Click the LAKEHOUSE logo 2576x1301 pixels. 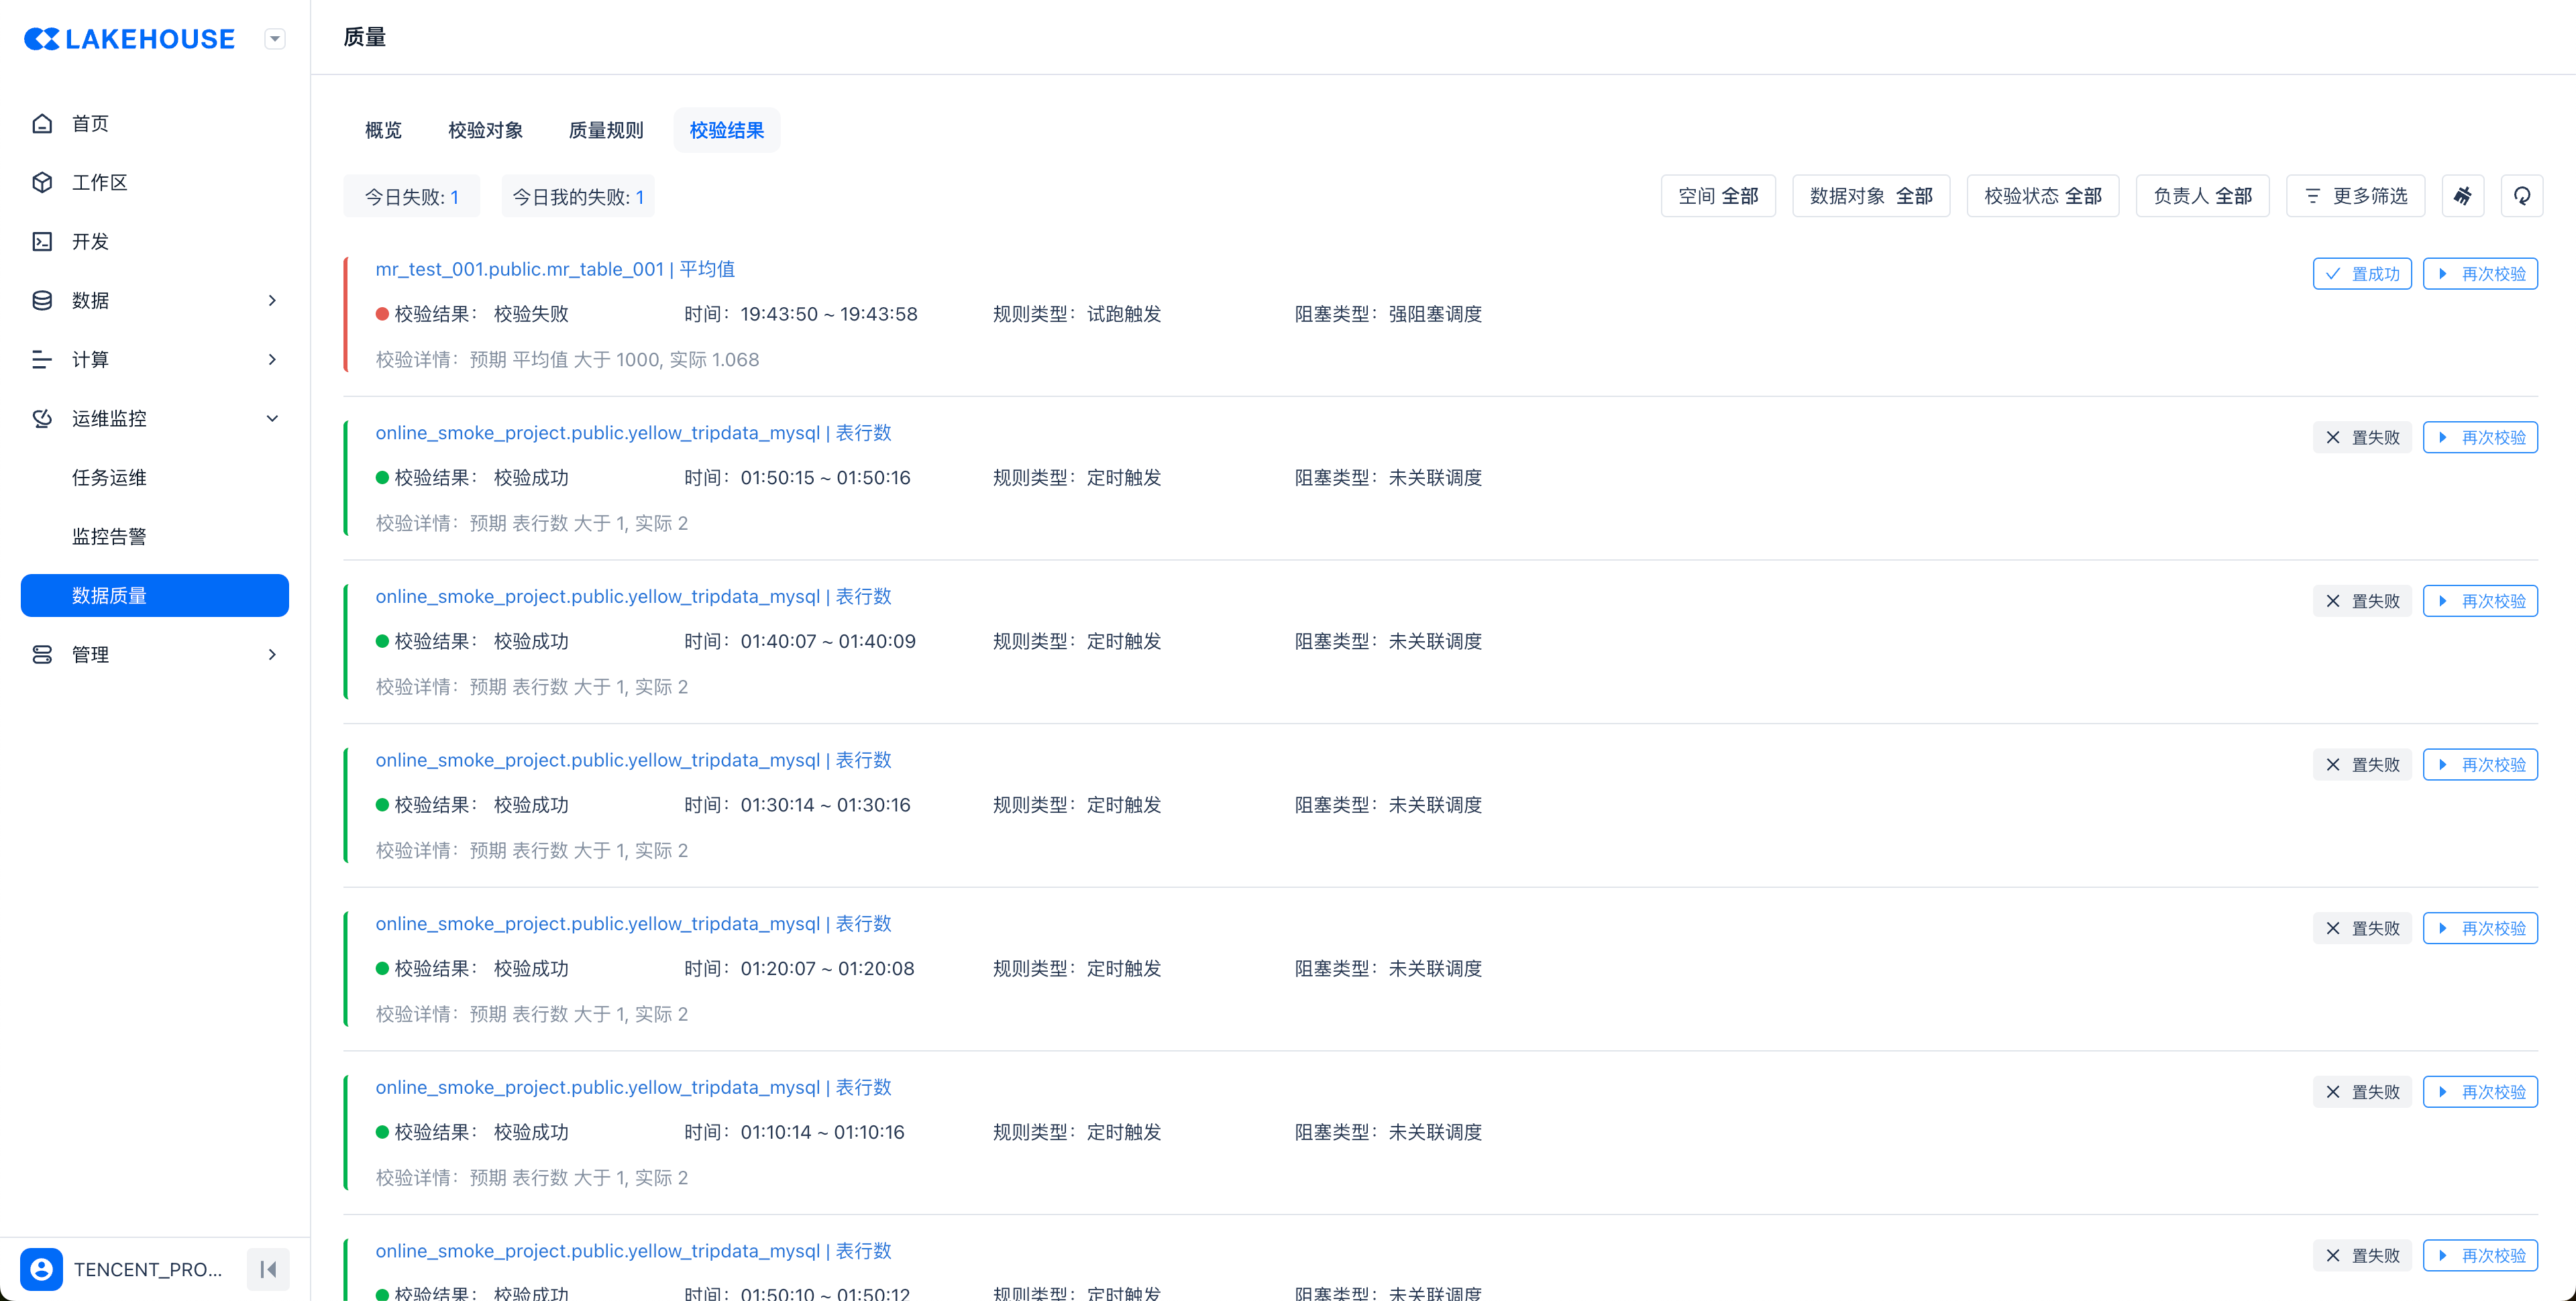point(130,39)
